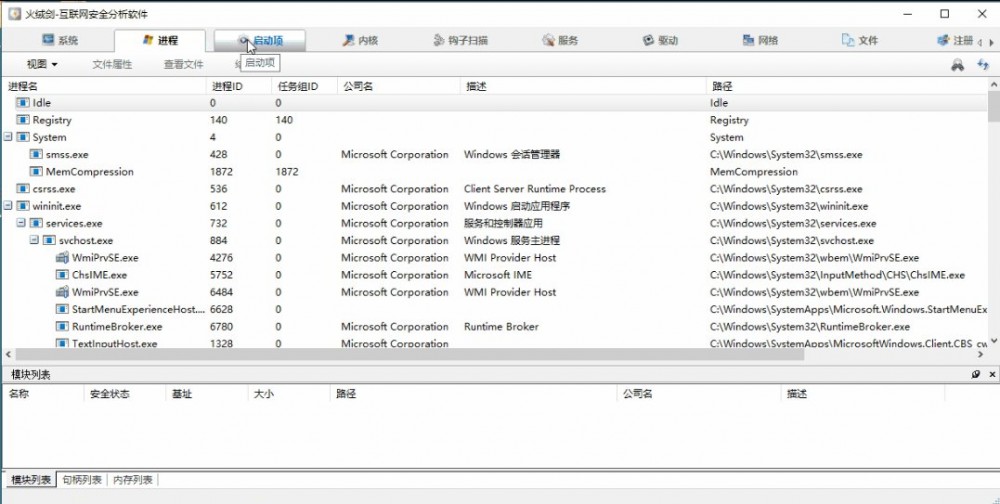Click the WmiPrvSE.exe icon with PID 6484
The image size is (1000, 504).
pyautogui.click(x=62, y=292)
